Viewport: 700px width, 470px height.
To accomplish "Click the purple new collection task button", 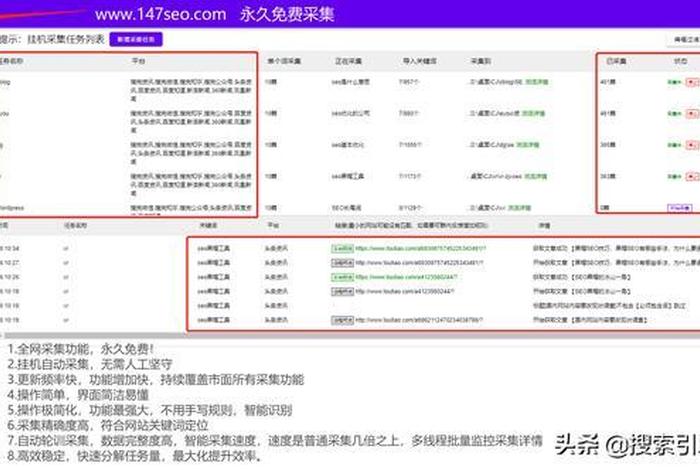I will tap(136, 39).
